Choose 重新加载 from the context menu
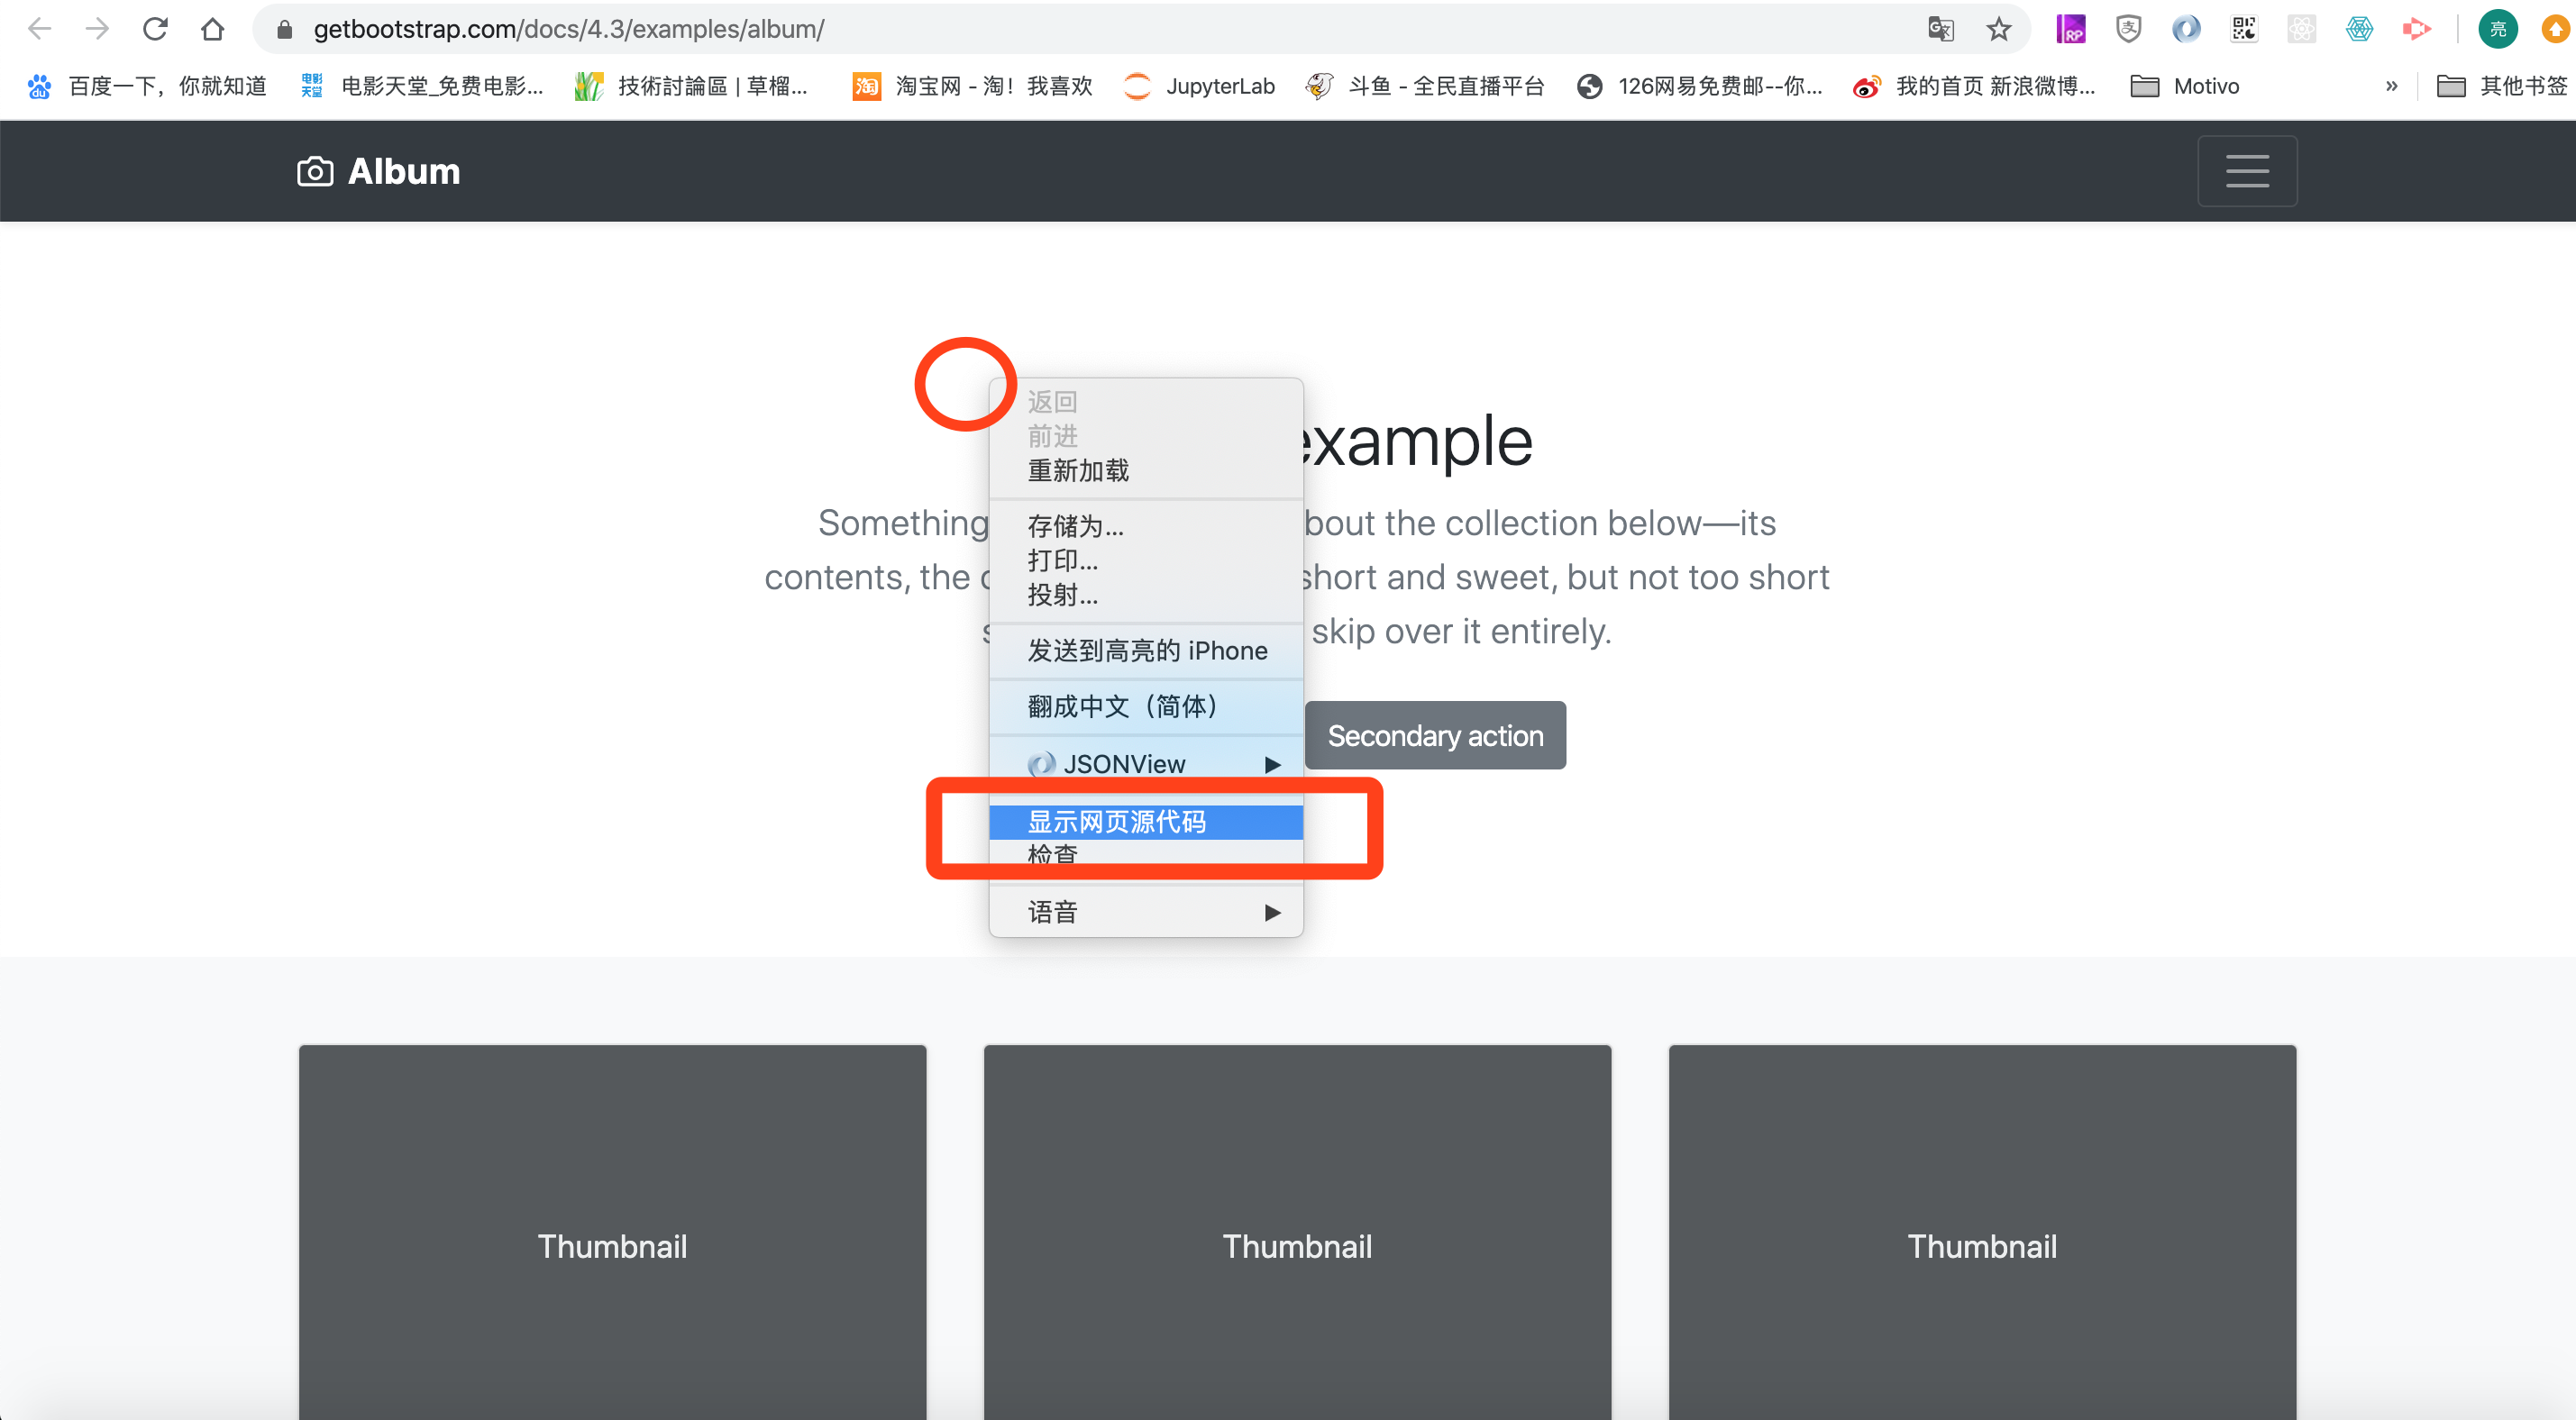Screen dimensions: 2576x1420 [1078, 470]
